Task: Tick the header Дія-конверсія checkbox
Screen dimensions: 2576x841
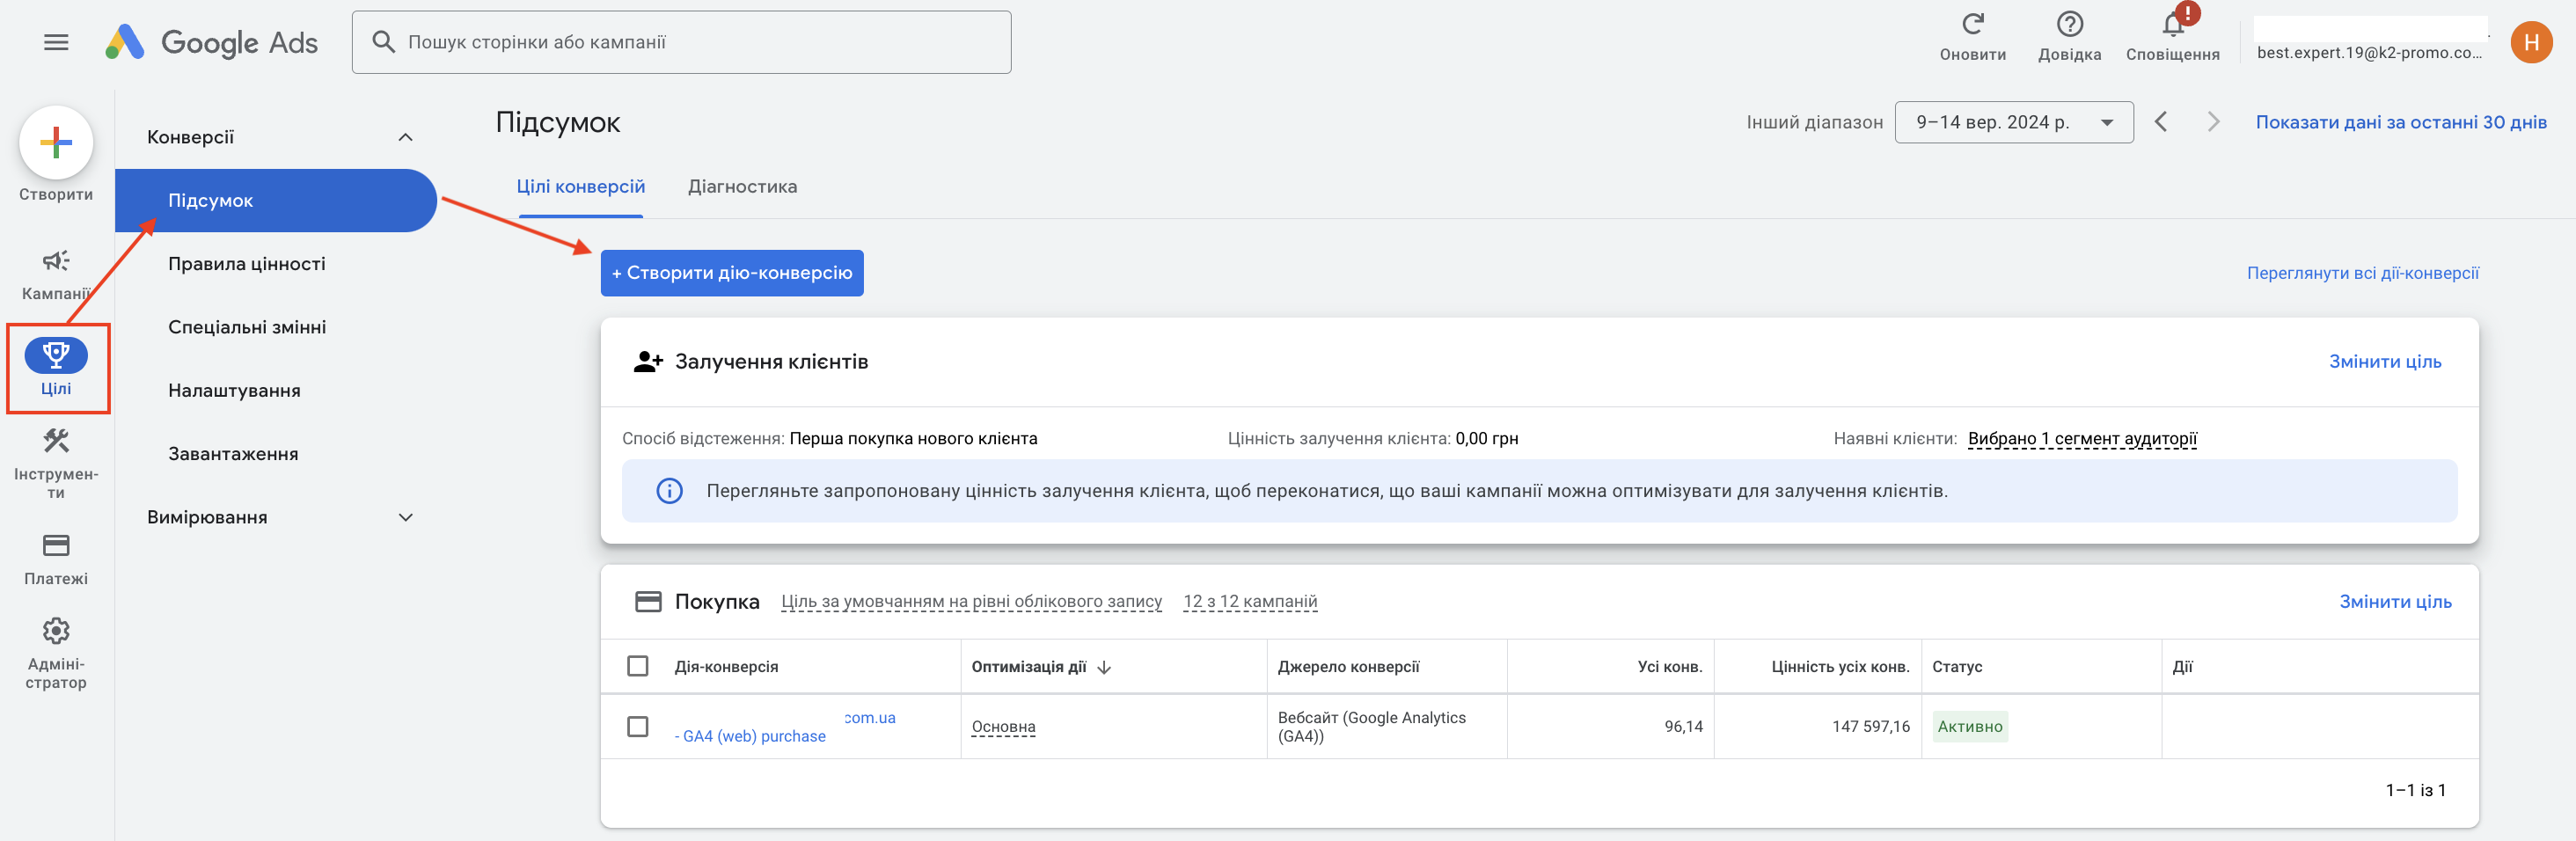Action: (637, 666)
